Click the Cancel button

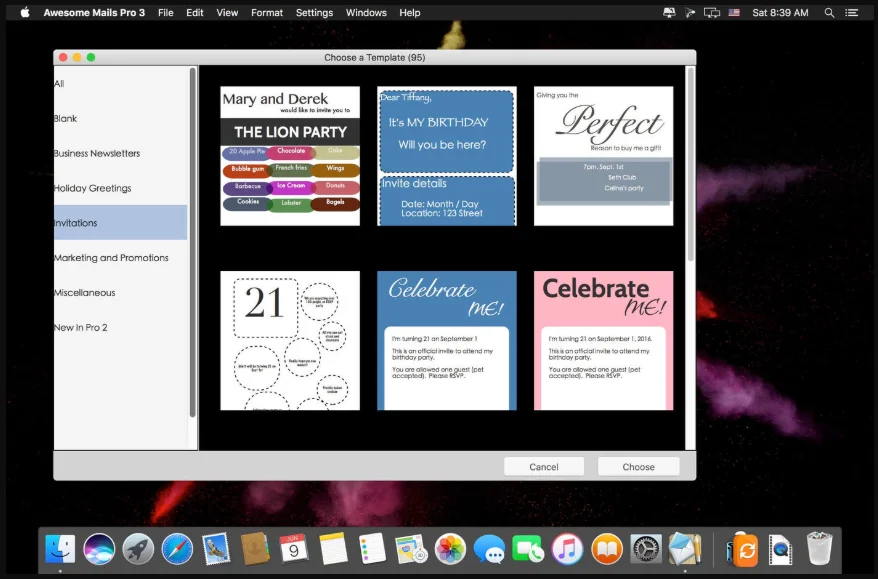544,466
